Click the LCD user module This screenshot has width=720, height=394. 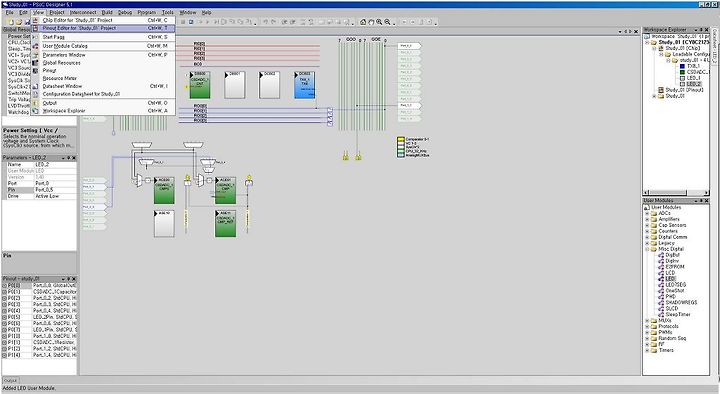pyautogui.click(x=670, y=273)
